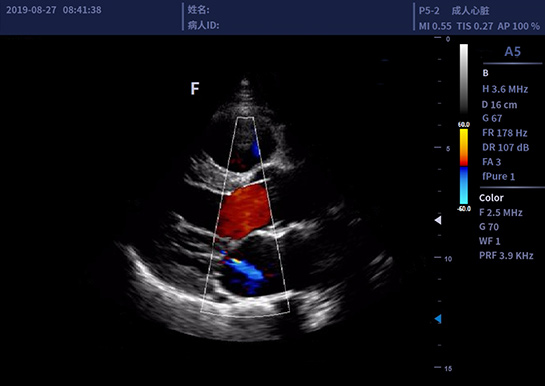This screenshot has height=386, width=547.
Task: Click the blue depth marker triangle
Action: pos(438,319)
